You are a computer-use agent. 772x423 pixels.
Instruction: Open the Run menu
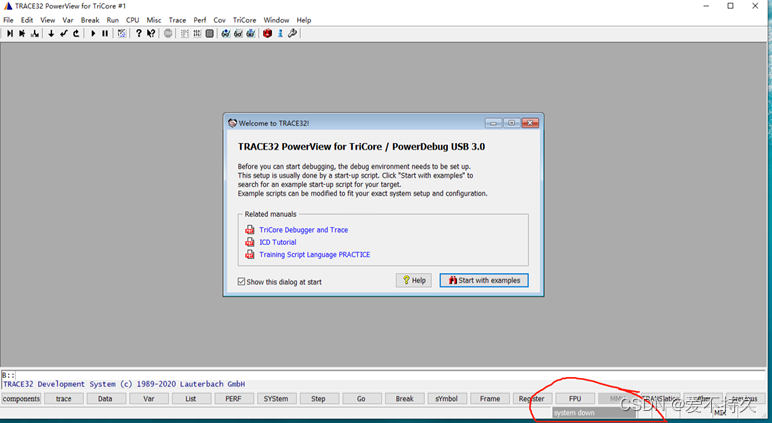pos(113,20)
